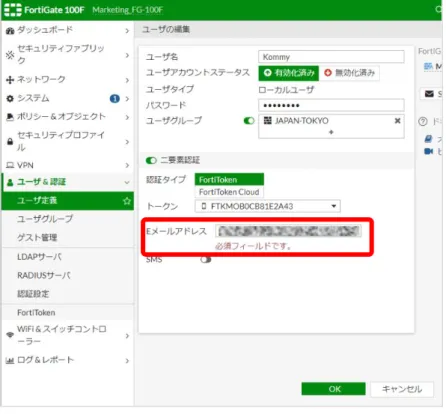Click the OK button
Screen dimensions: 446x414
[x=333, y=389]
